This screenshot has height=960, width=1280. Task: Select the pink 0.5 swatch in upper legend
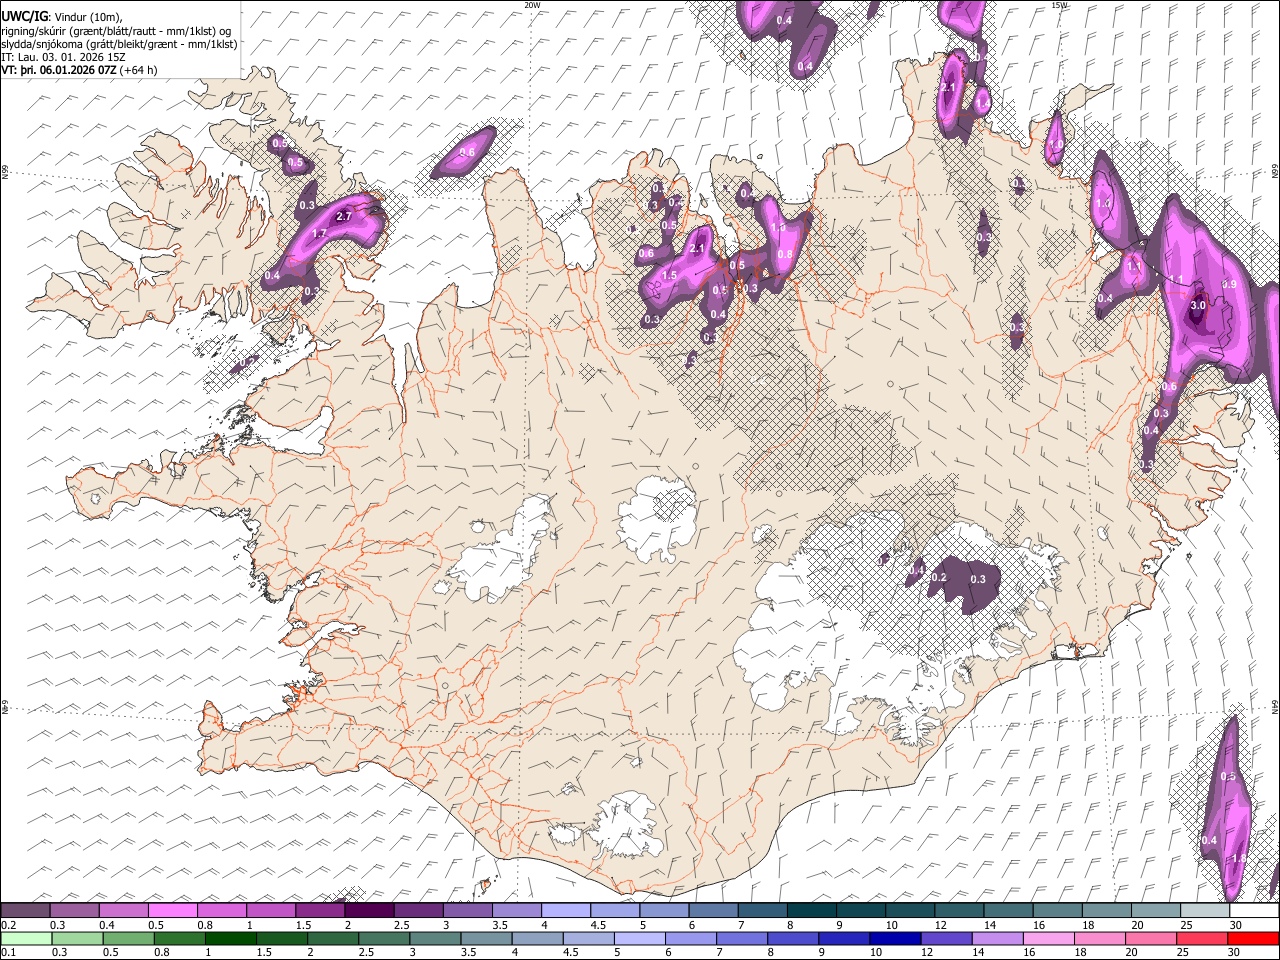tap(172, 911)
